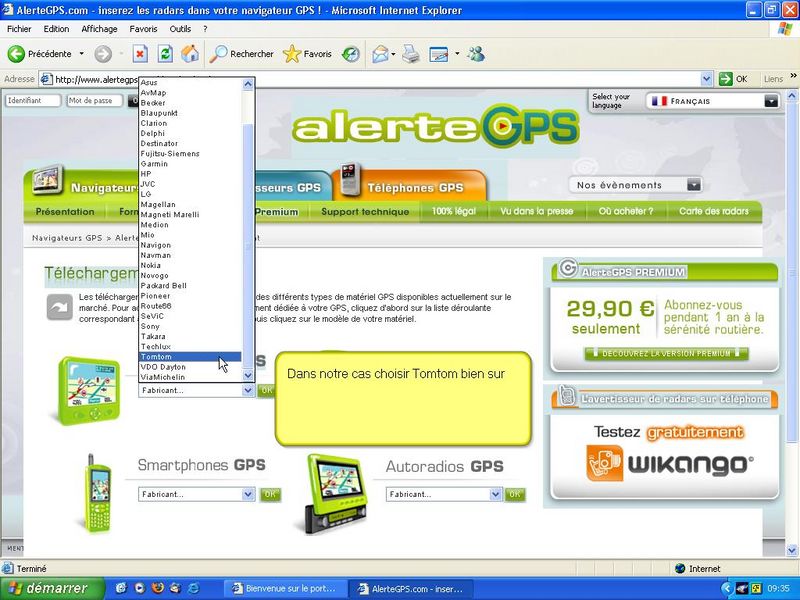Expand the address bar history dropdown
Viewport: 800px width, 600px height.
[x=707, y=79]
